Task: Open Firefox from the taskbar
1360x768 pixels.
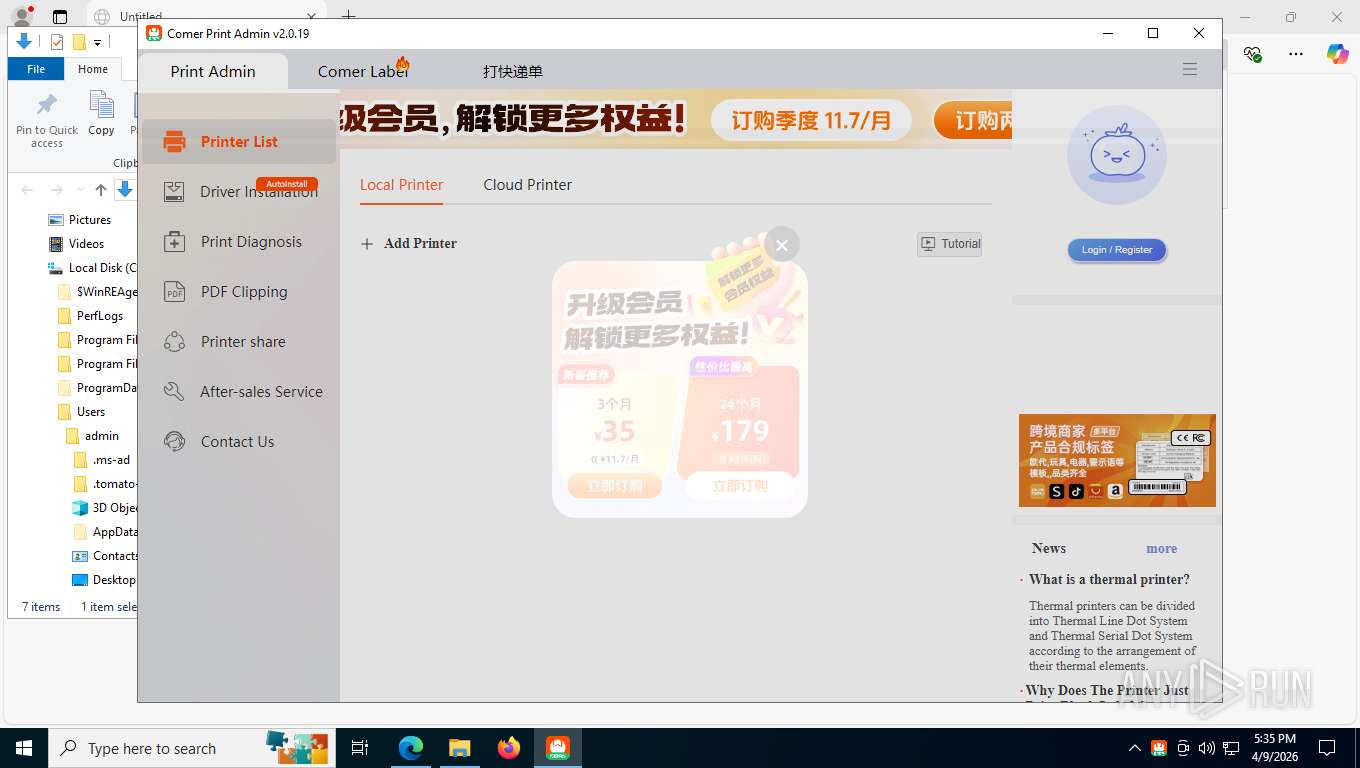Action: 508,748
